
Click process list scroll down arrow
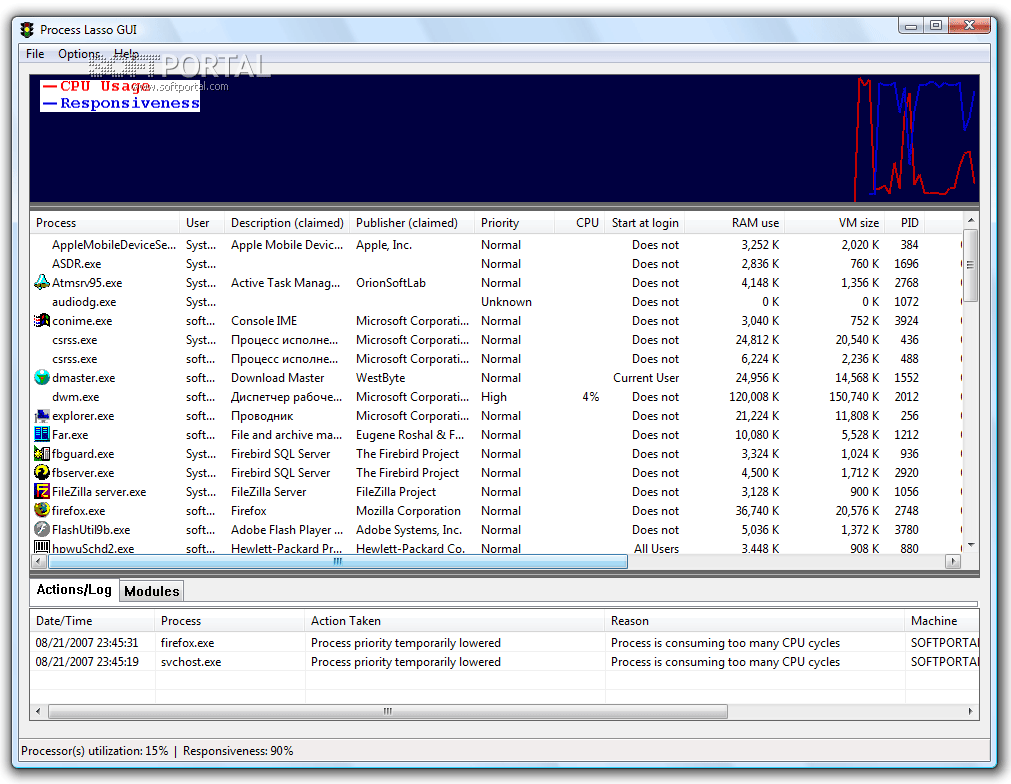[x=970, y=545]
